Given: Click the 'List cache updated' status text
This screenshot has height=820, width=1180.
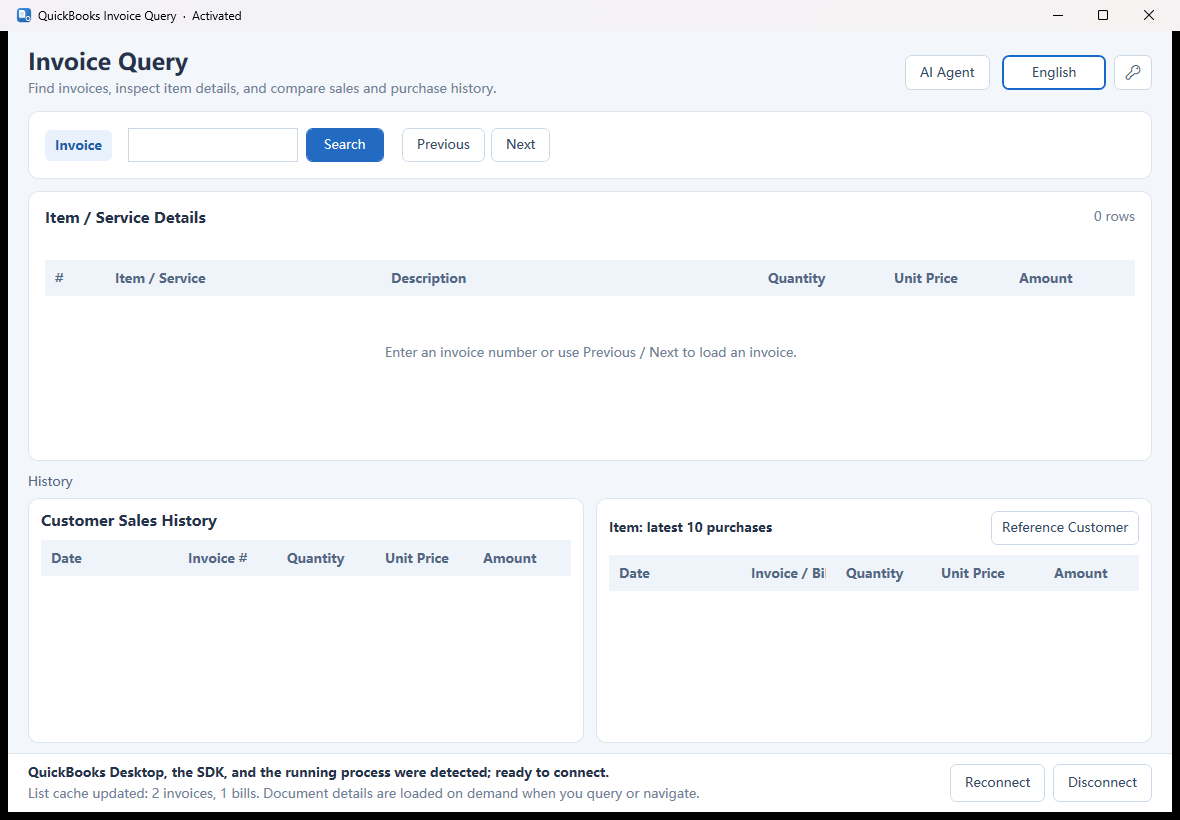Looking at the screenshot, I should click(x=363, y=793).
